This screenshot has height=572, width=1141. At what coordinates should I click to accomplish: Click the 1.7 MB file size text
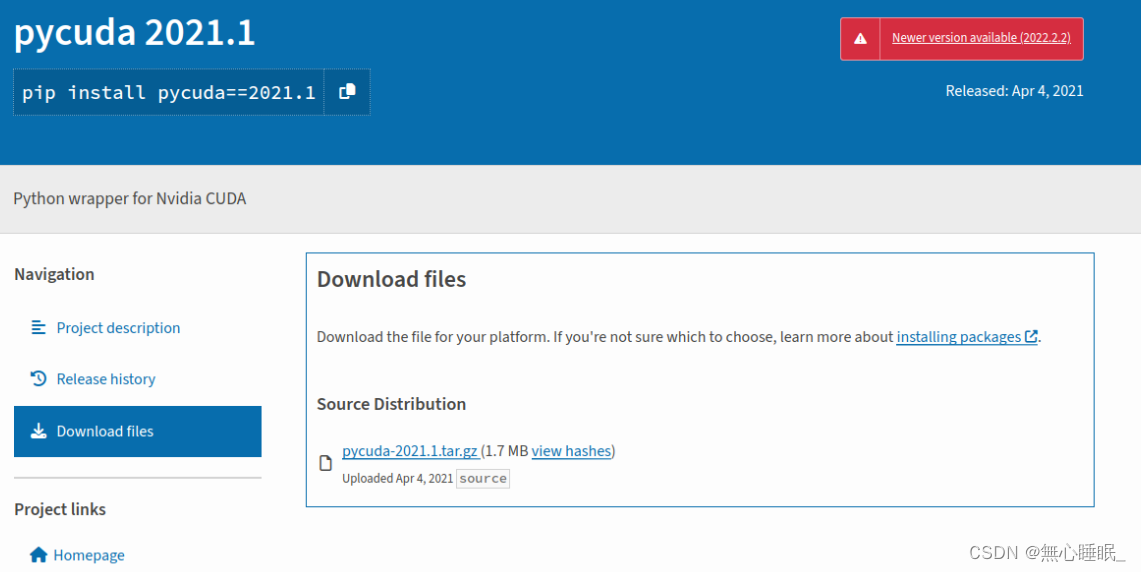point(506,451)
